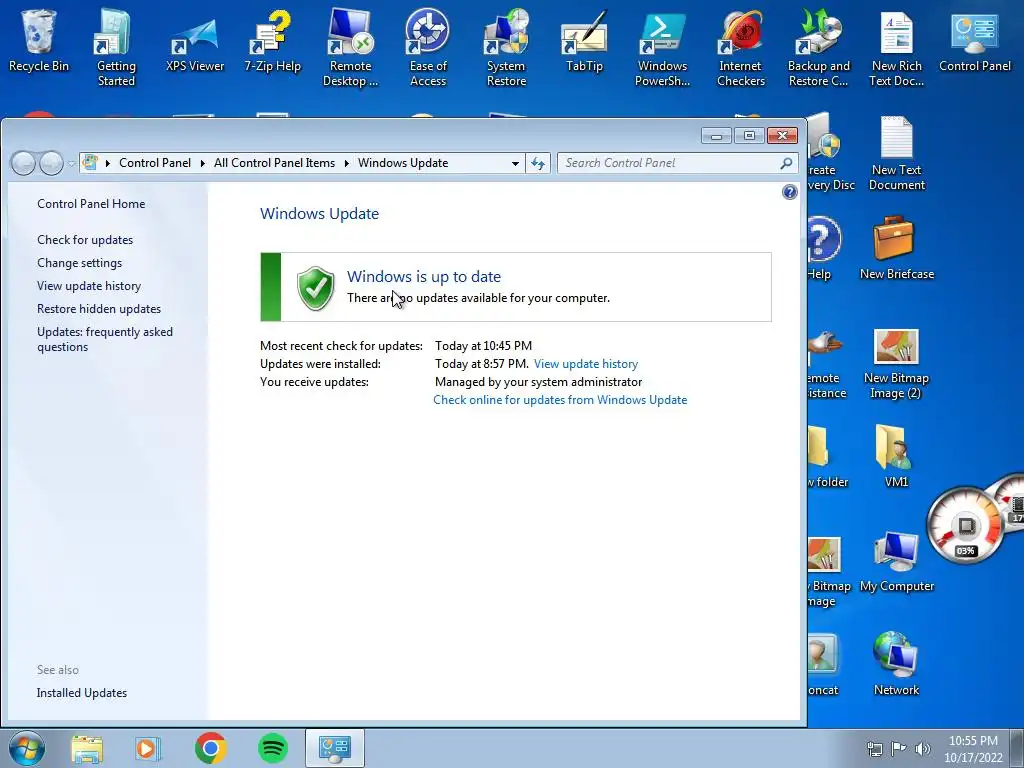Open Windows Explorer from the taskbar
Viewport: 1024px width, 768px height.
[87, 748]
